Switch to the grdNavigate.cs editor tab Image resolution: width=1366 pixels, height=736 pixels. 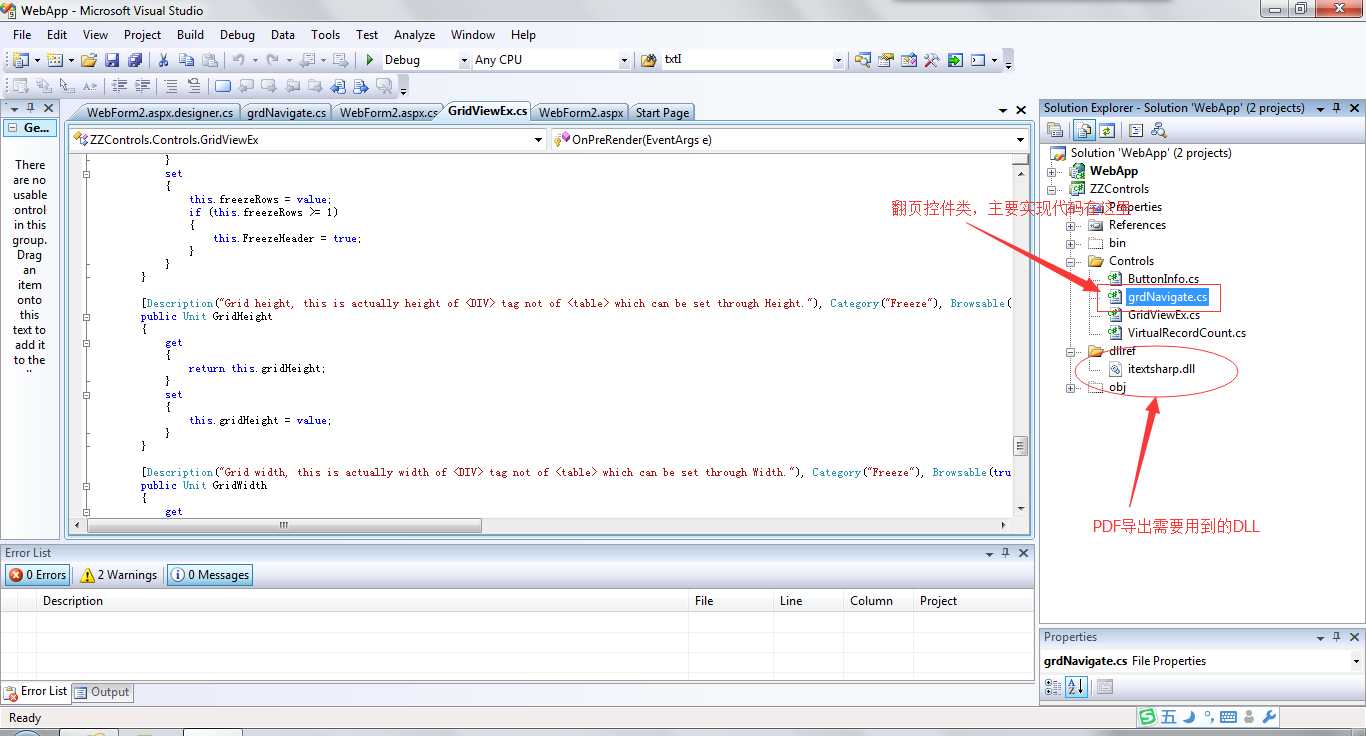[x=286, y=113]
